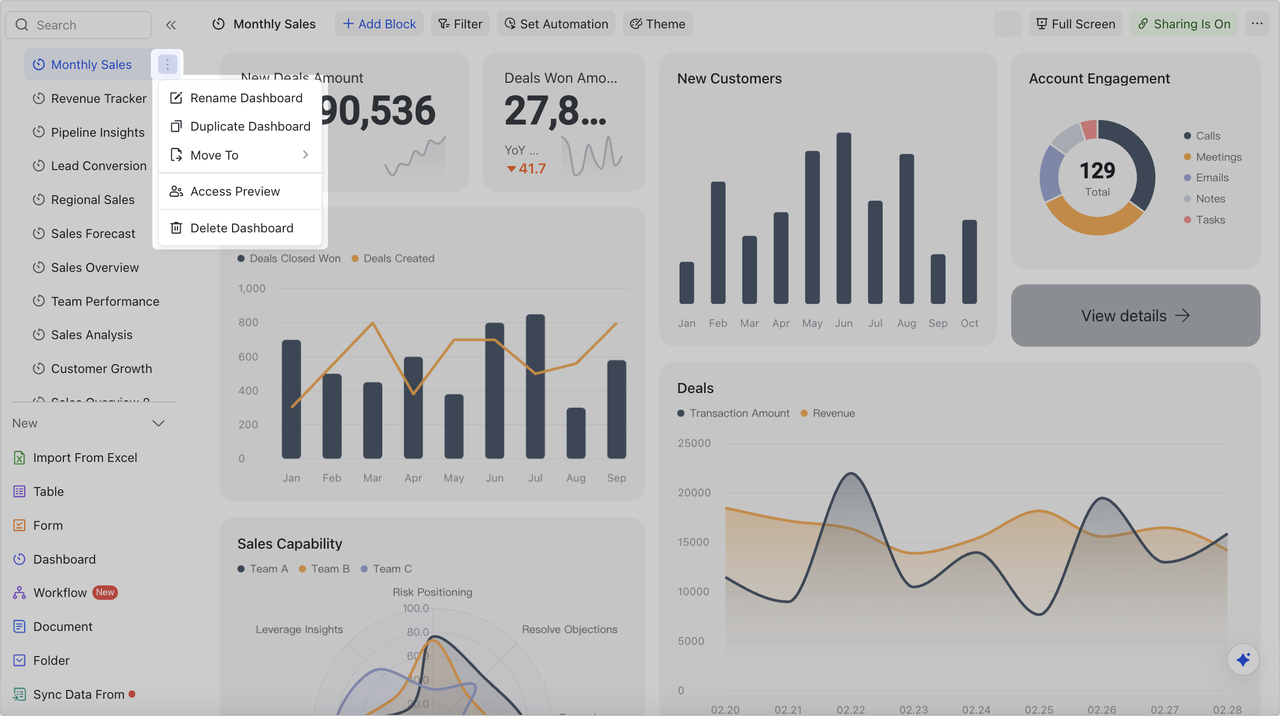
Task: Click the Table icon in New section
Action: point(19,492)
